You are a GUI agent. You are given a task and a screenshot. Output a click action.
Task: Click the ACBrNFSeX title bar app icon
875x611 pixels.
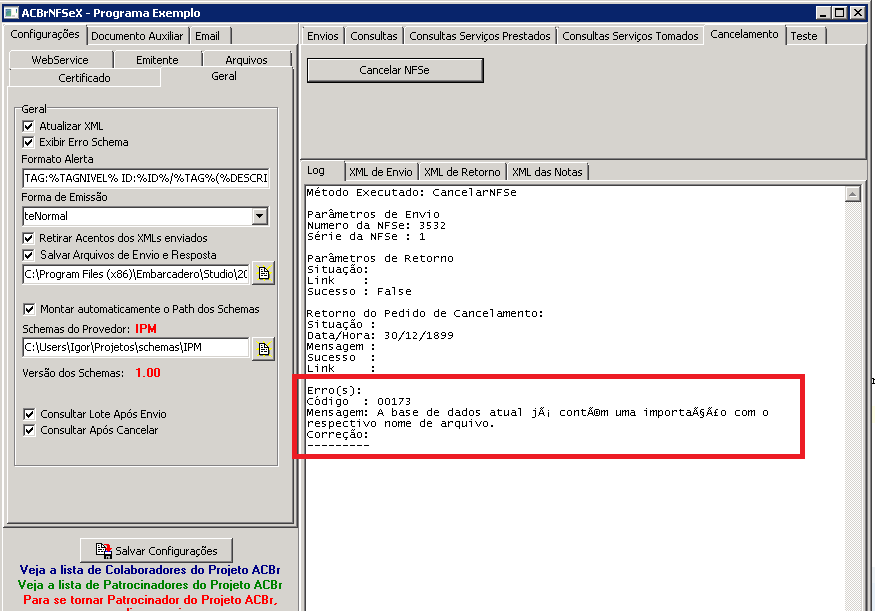tap(11, 12)
